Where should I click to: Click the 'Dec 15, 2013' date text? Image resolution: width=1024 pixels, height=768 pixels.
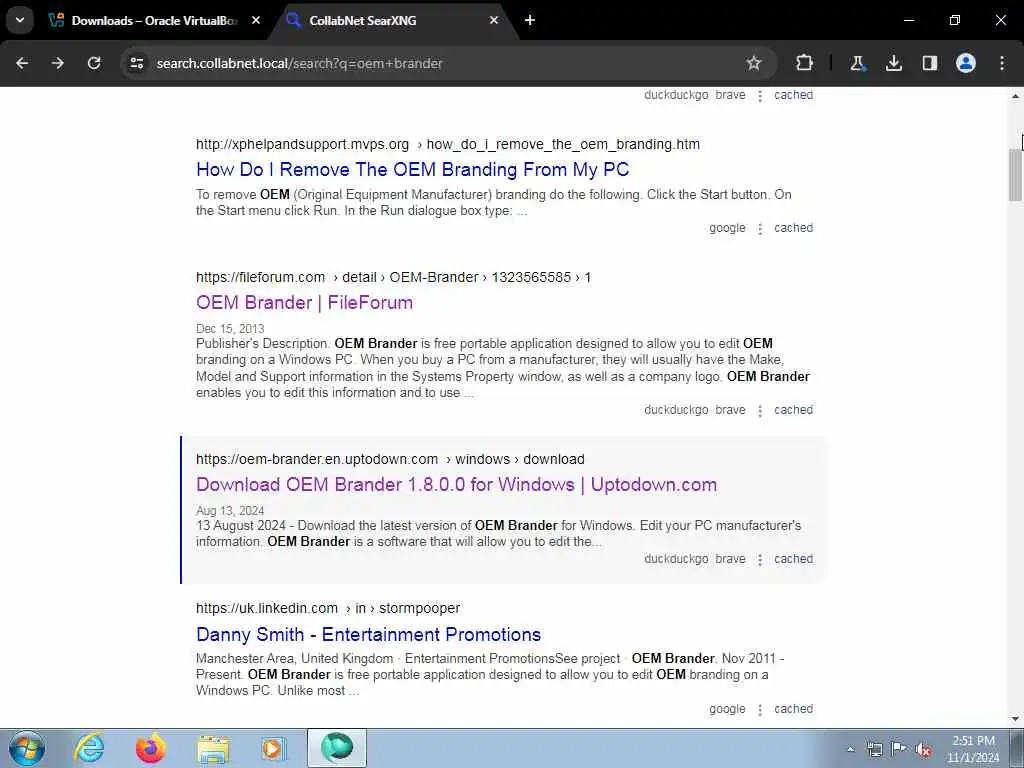230,328
